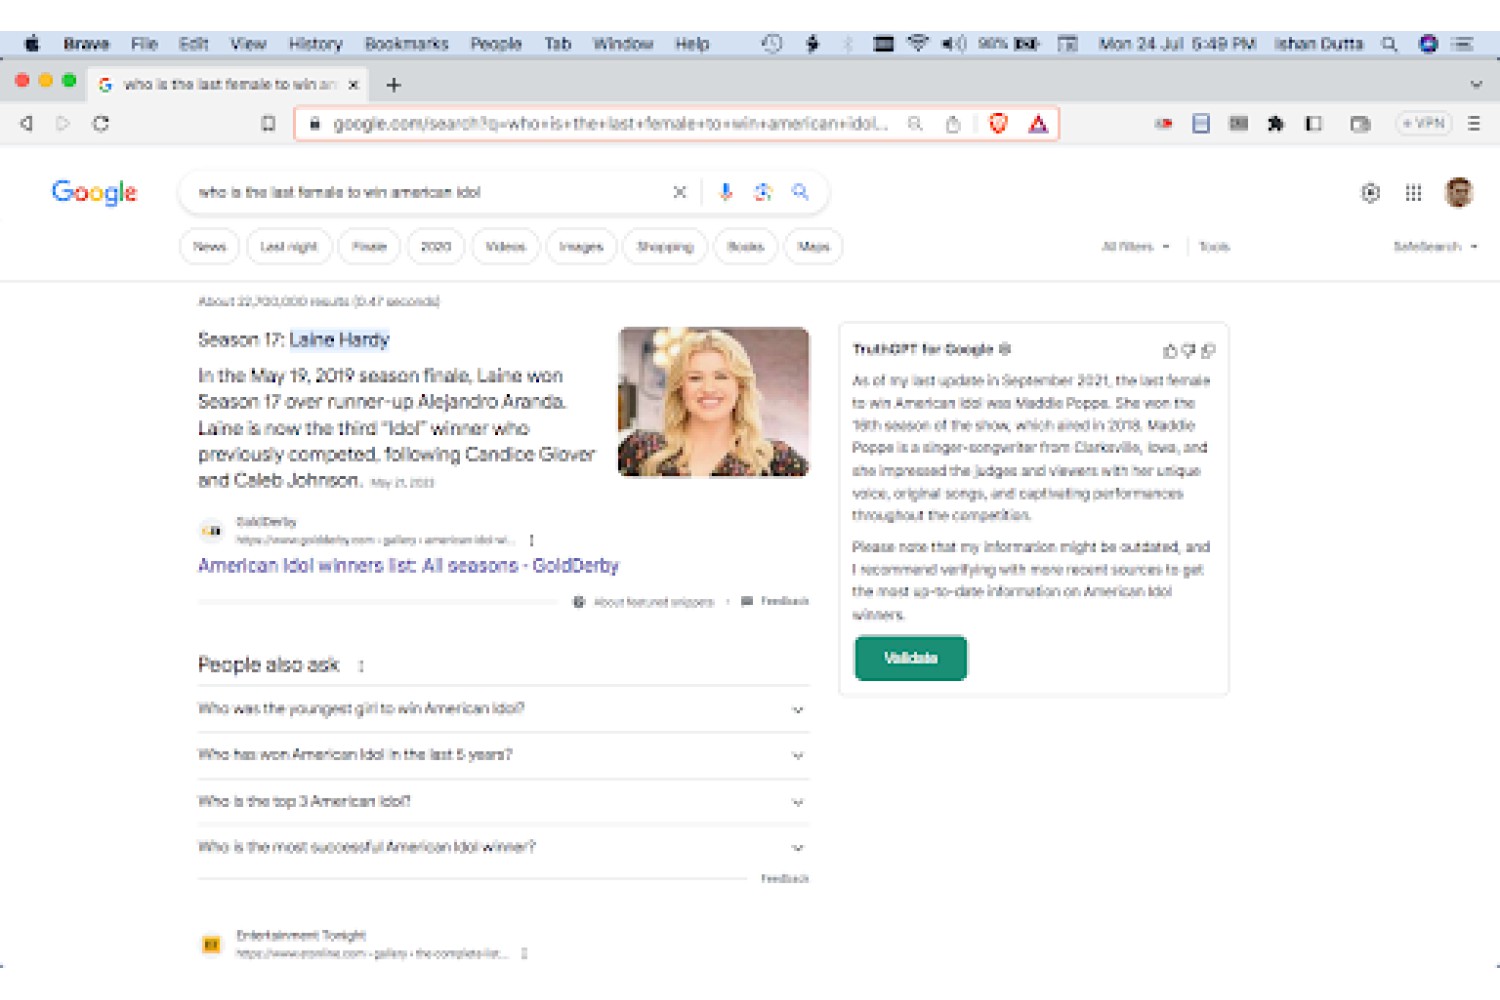Open Google quick settings gear

click(1371, 193)
